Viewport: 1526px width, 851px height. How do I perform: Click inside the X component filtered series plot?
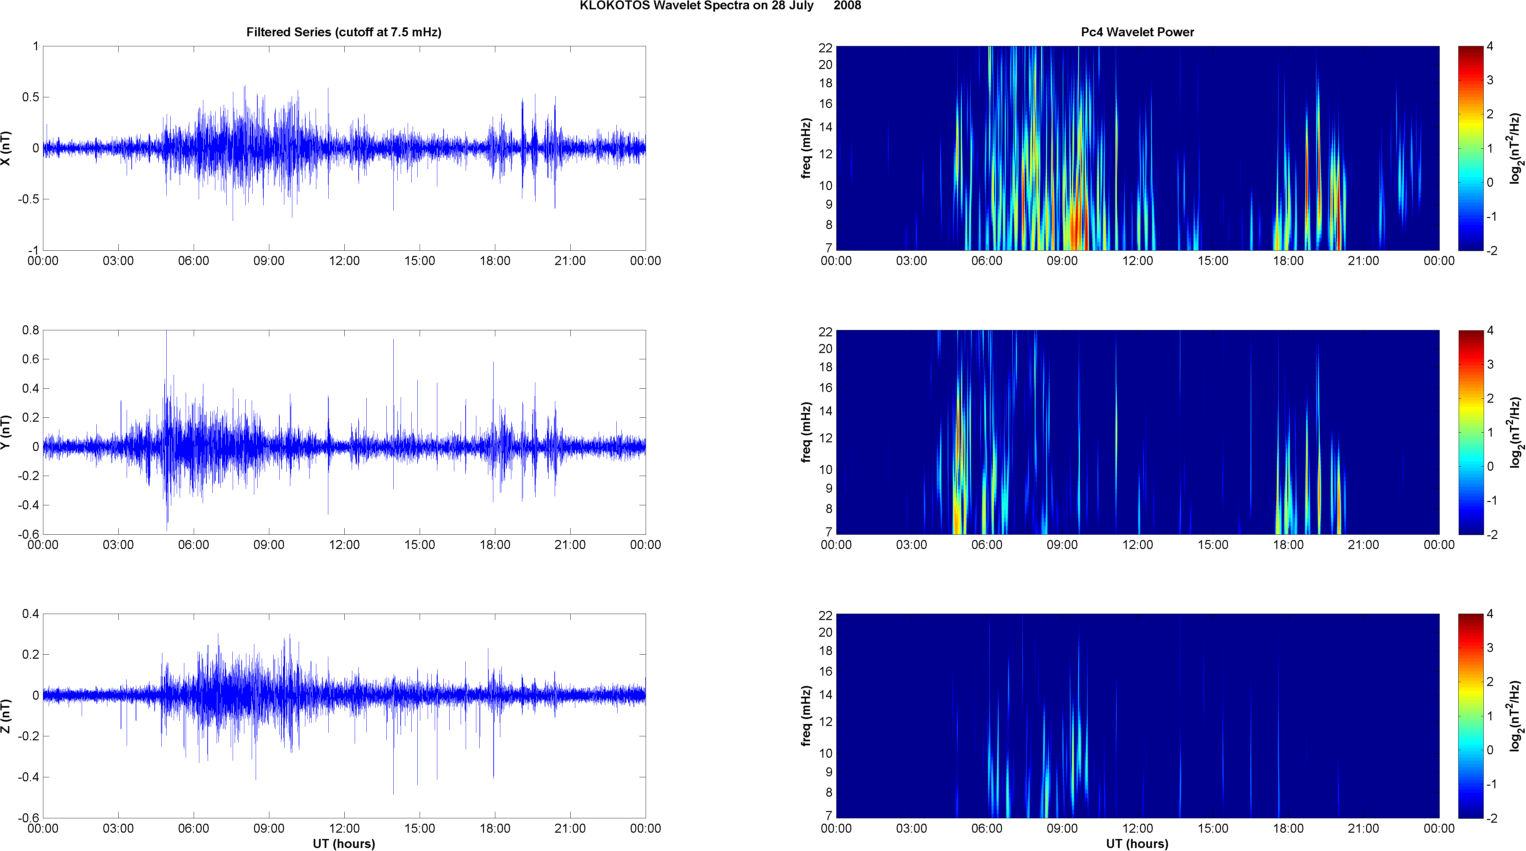(x=344, y=148)
